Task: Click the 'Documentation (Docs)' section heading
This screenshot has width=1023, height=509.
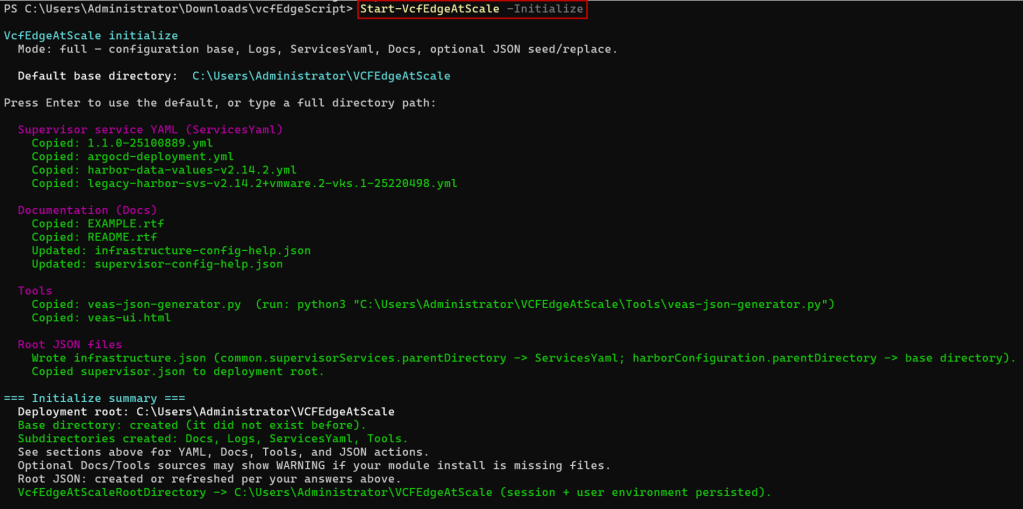Action: pyautogui.click(x=87, y=210)
